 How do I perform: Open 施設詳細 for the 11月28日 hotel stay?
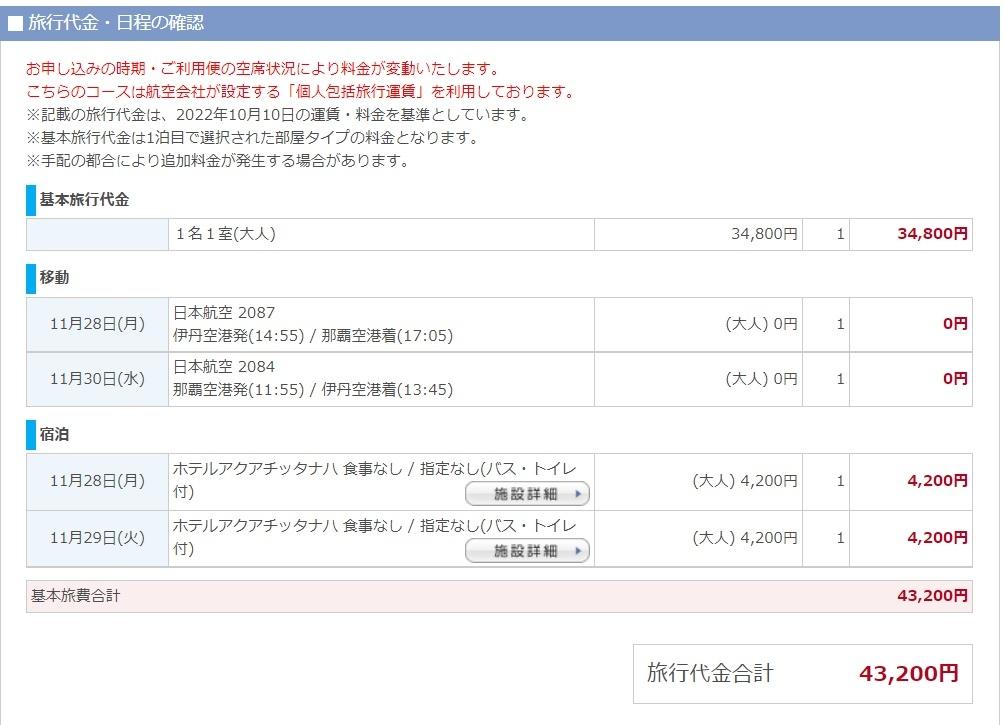click(x=527, y=494)
